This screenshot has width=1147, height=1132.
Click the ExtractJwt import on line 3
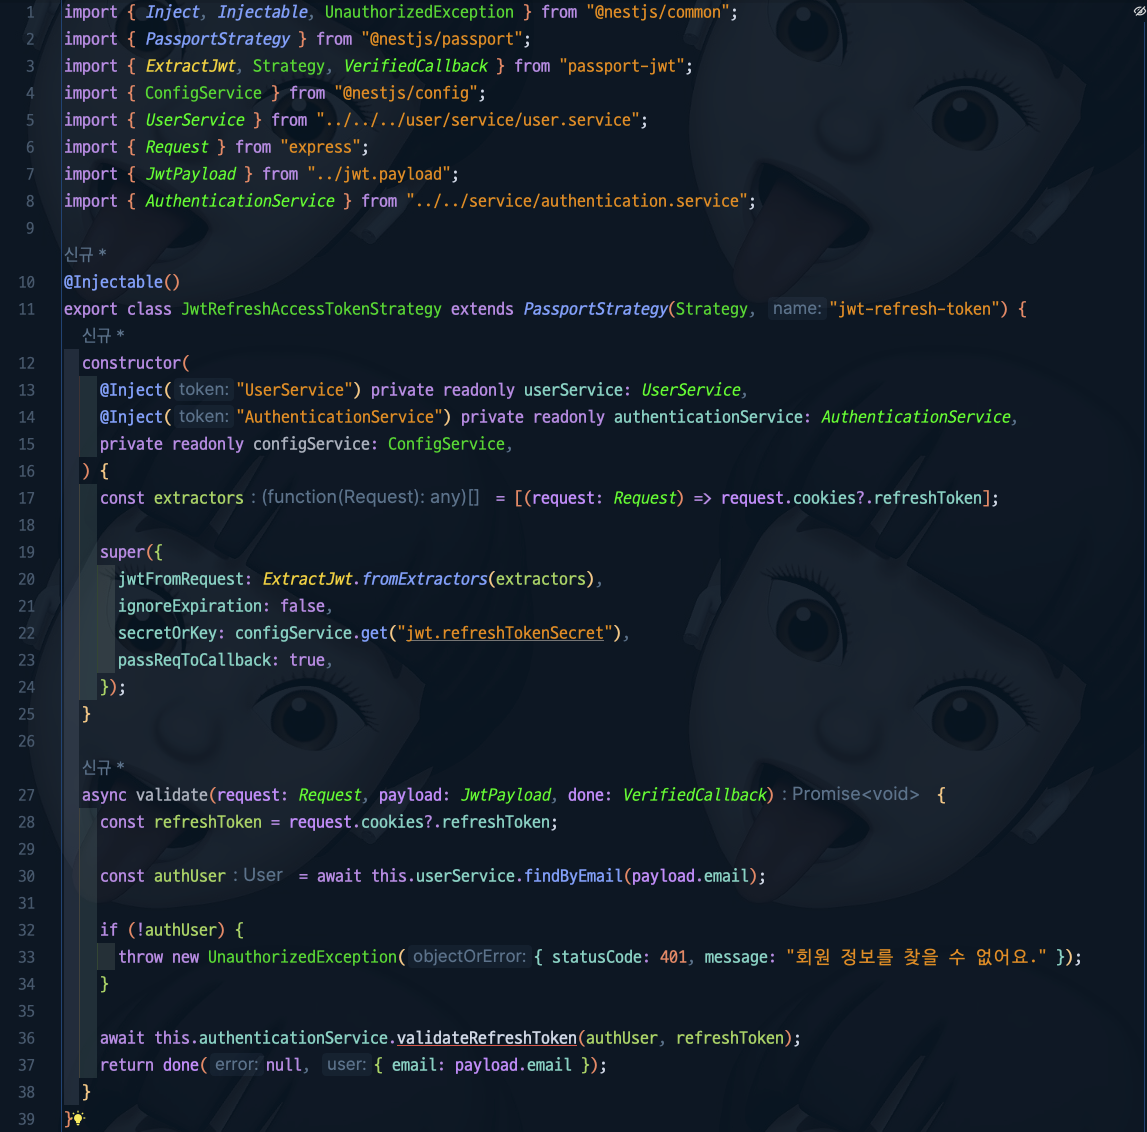pos(190,67)
